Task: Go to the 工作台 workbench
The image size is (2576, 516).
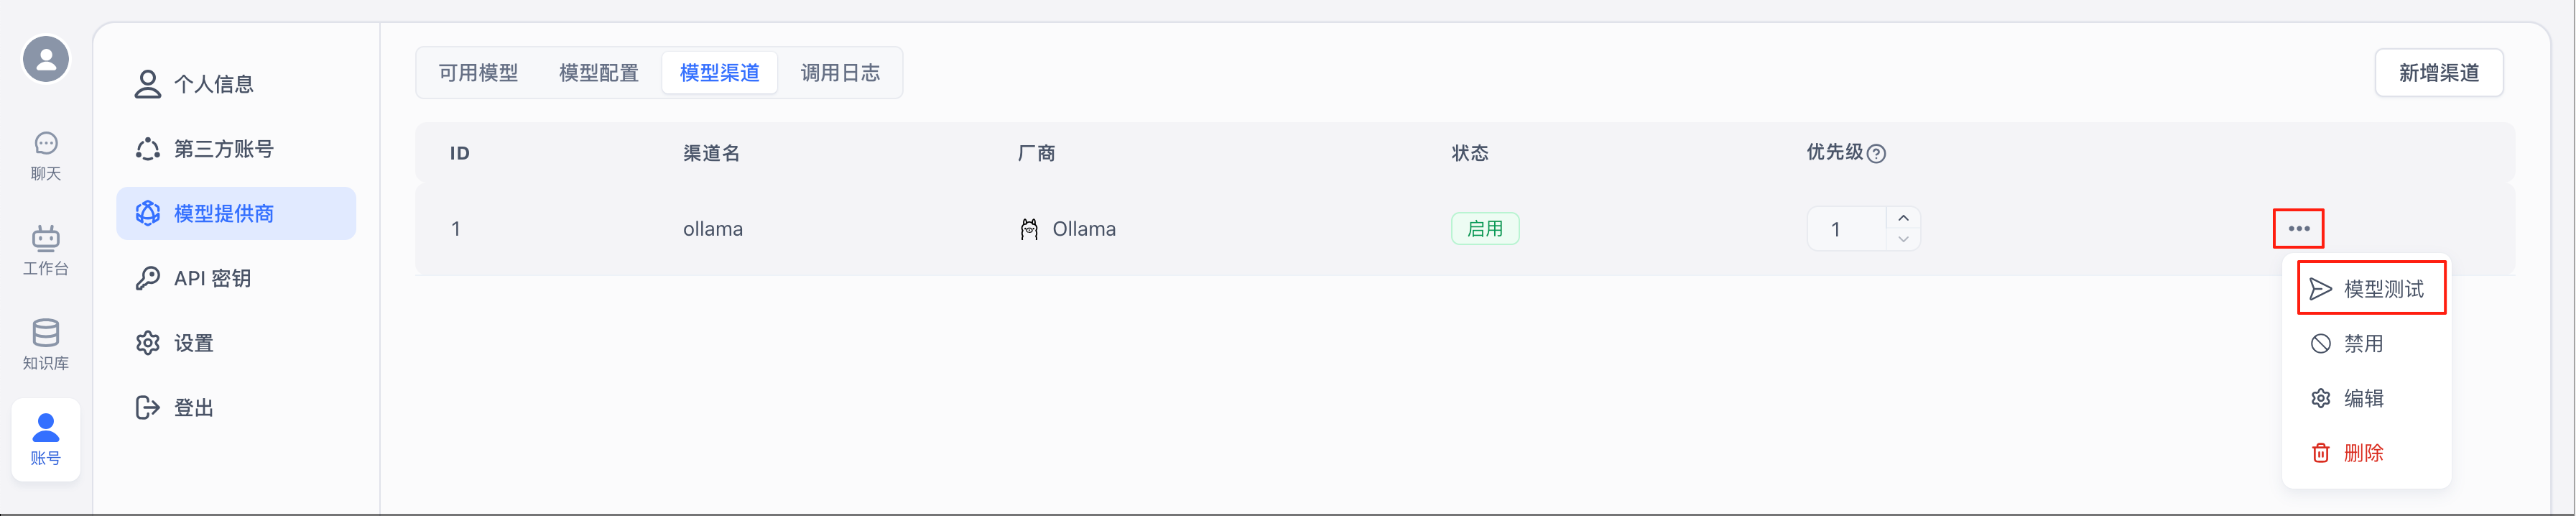Action: pyautogui.click(x=46, y=250)
